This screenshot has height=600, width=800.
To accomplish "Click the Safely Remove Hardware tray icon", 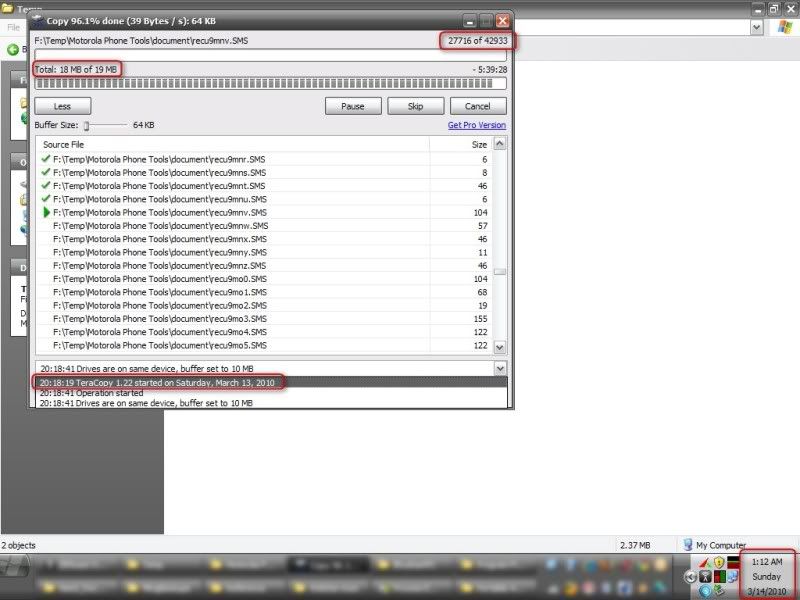I will pos(719,591).
